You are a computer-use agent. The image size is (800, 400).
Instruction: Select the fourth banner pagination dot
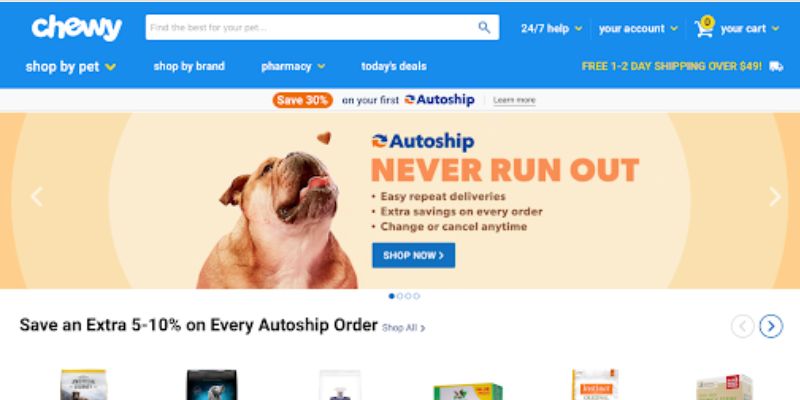[x=416, y=296]
